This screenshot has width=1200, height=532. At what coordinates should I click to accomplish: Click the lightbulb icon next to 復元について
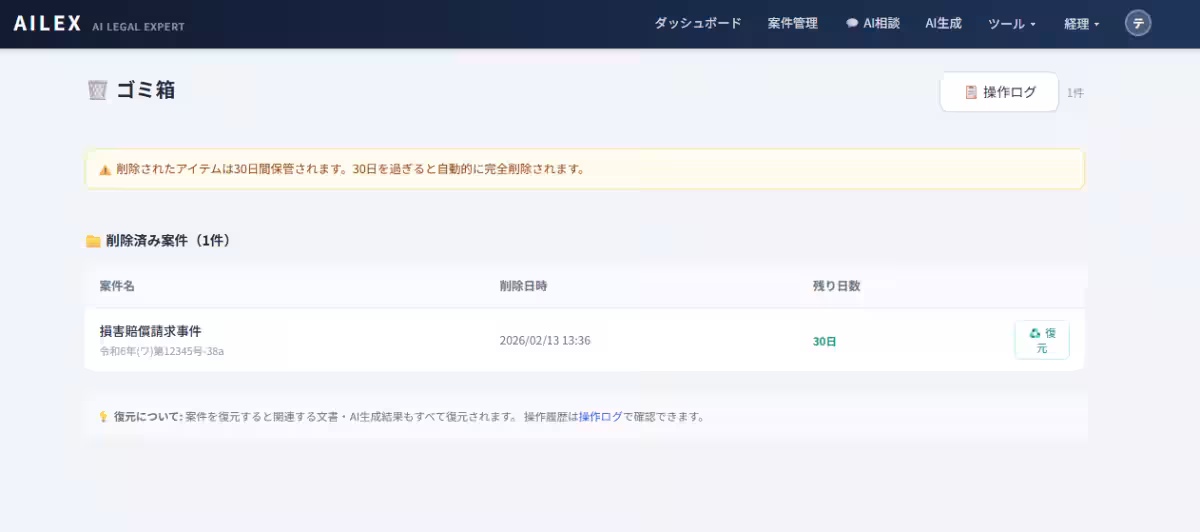(103, 417)
